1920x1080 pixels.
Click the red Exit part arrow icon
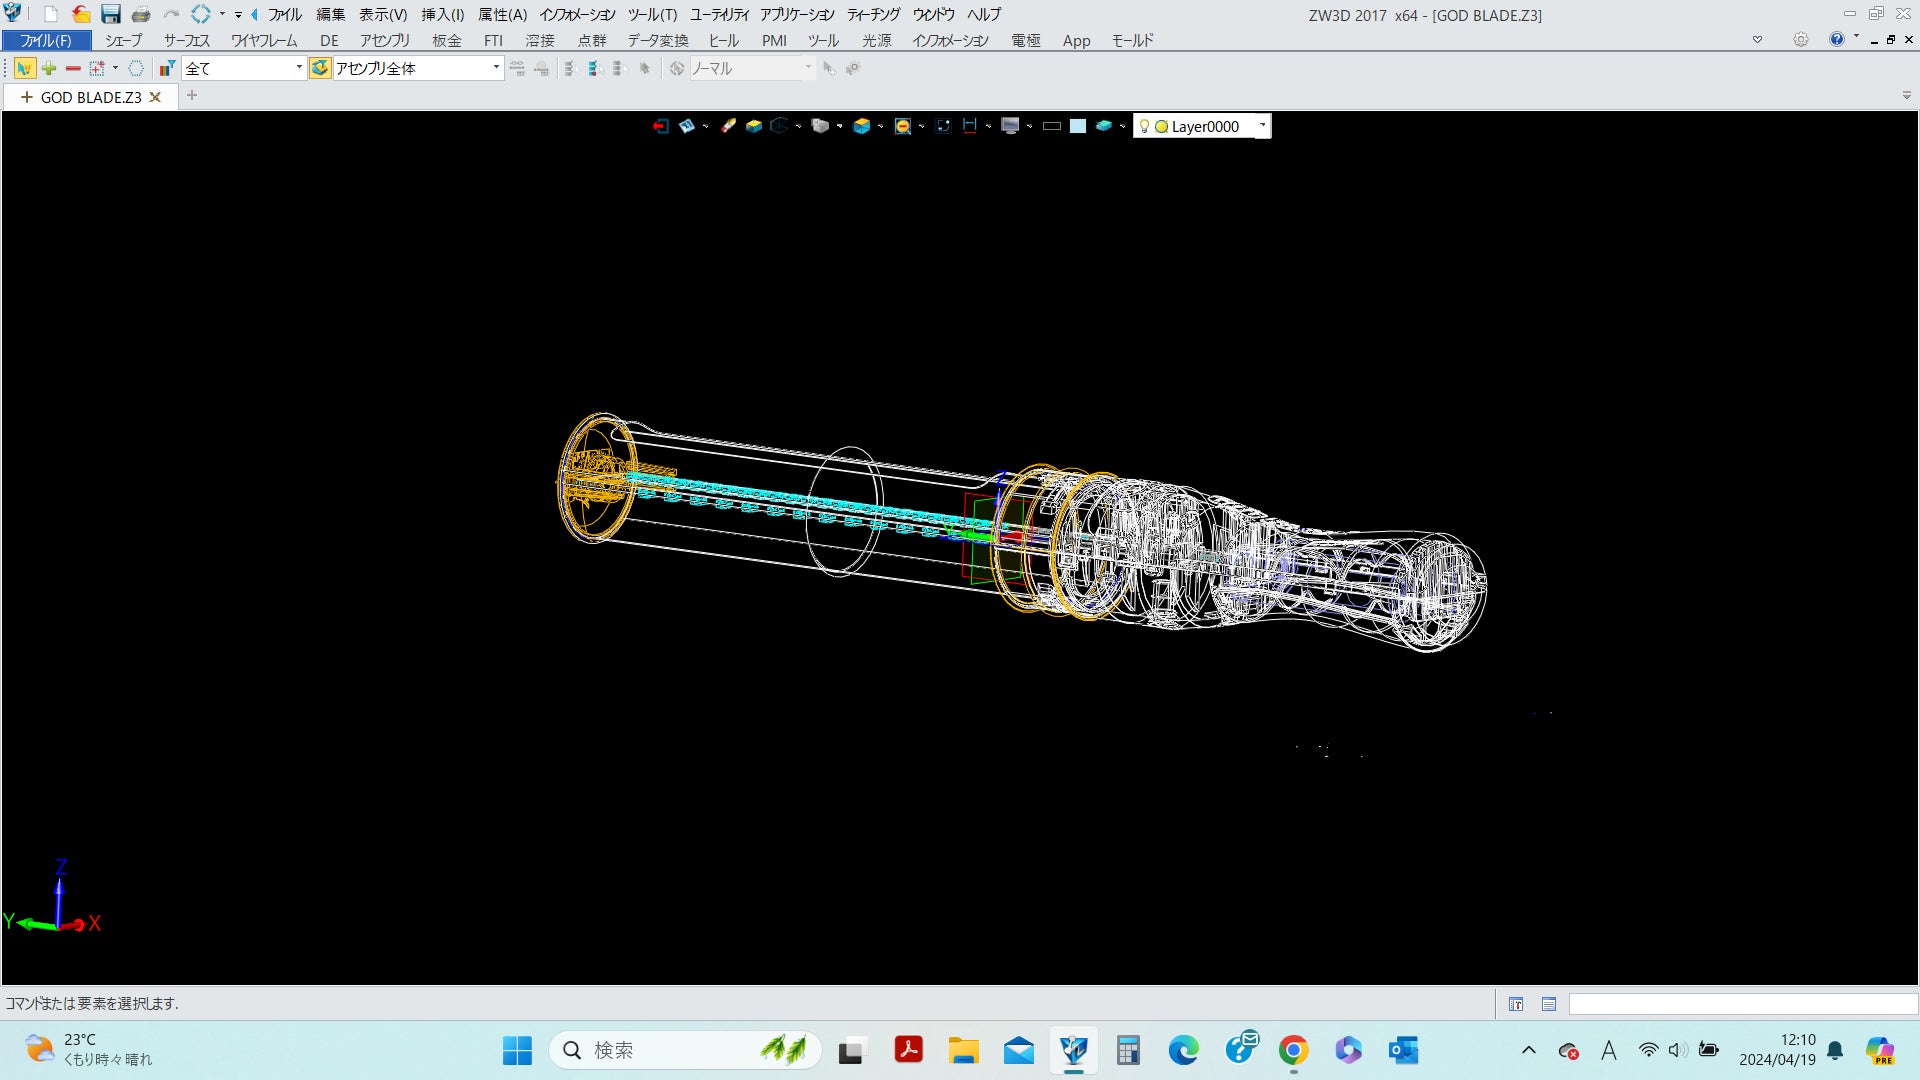pyautogui.click(x=660, y=126)
